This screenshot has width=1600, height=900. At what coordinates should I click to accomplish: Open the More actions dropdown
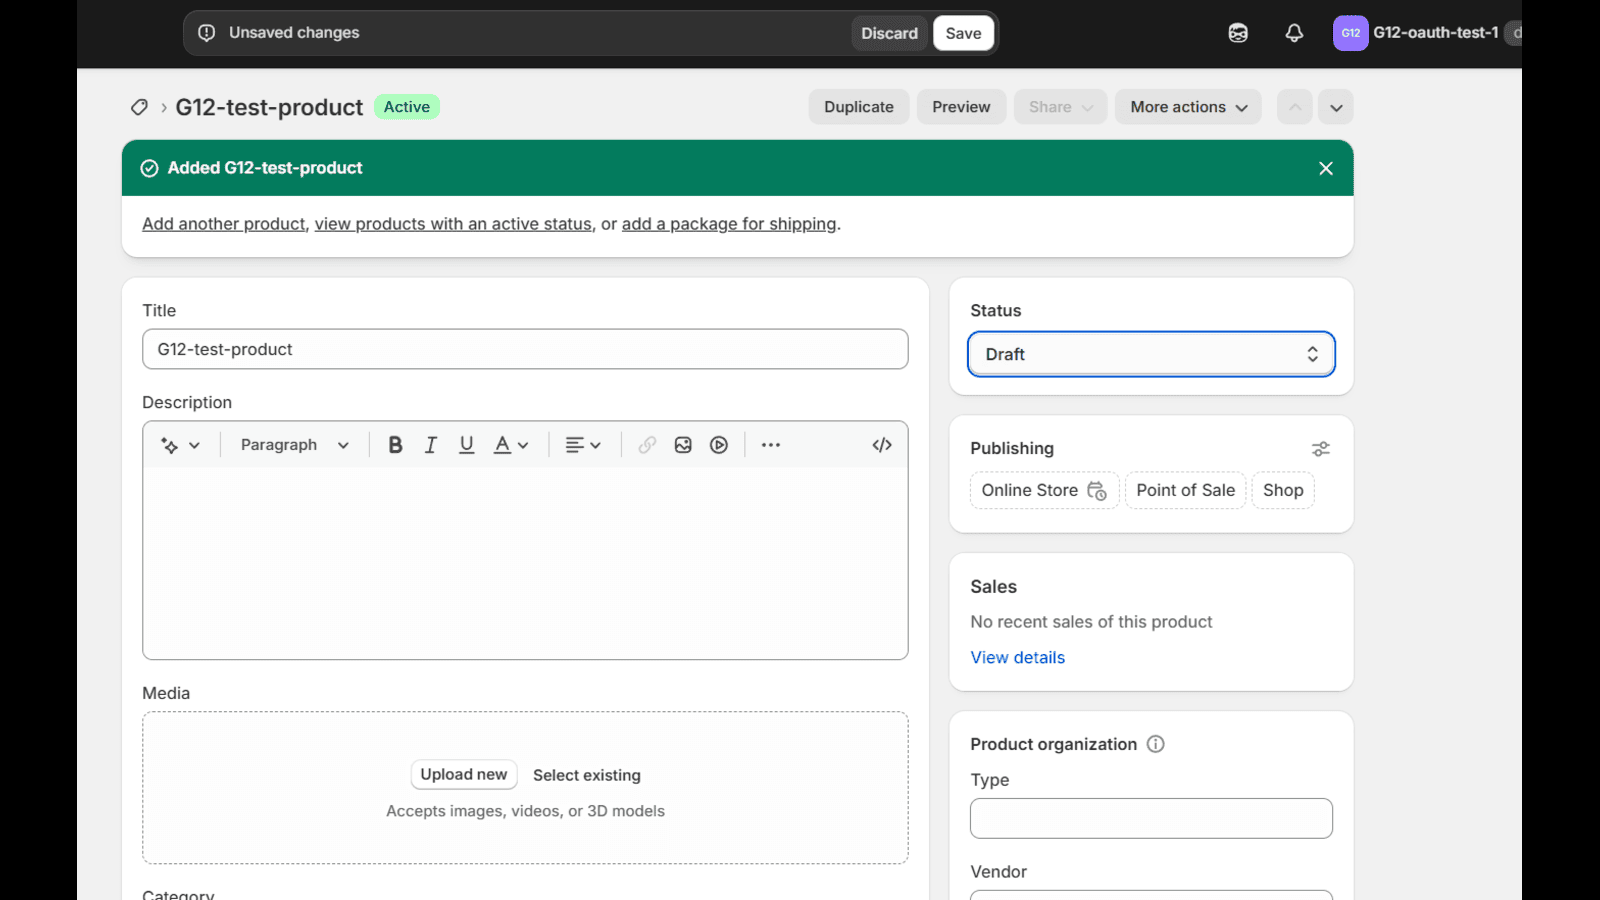[x=1187, y=106]
